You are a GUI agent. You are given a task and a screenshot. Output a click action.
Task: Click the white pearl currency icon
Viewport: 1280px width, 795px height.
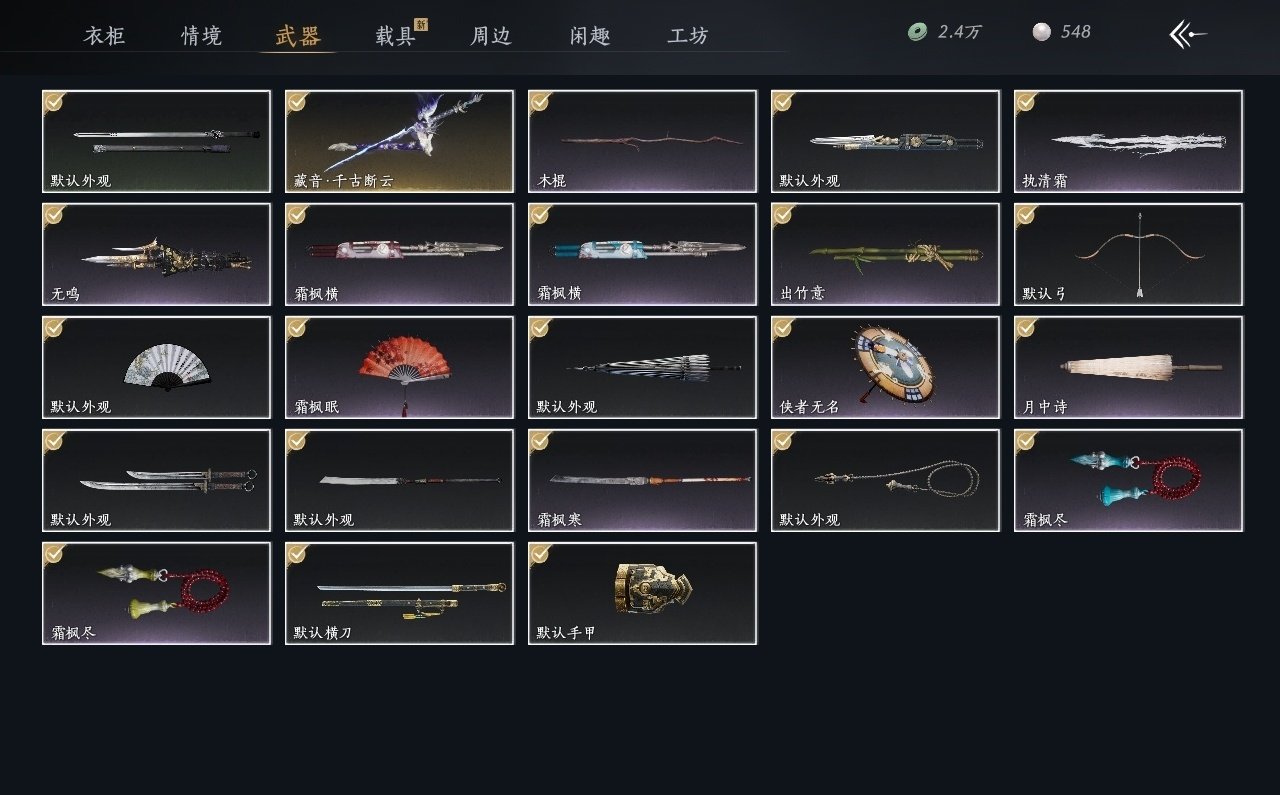pyautogui.click(x=1042, y=32)
